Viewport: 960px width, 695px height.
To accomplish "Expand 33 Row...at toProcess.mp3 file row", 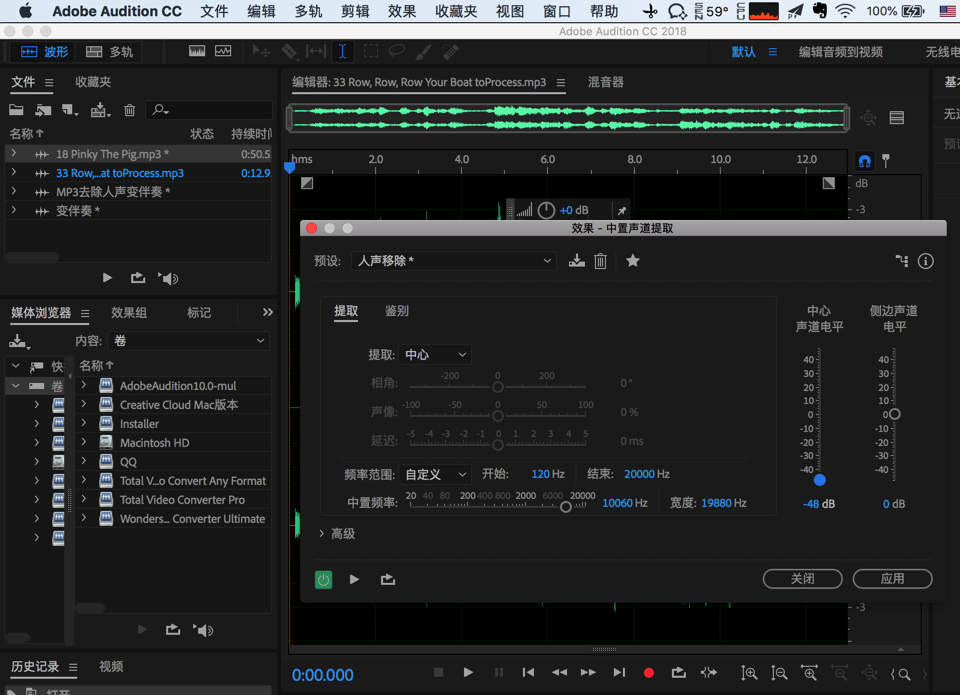I will point(13,173).
